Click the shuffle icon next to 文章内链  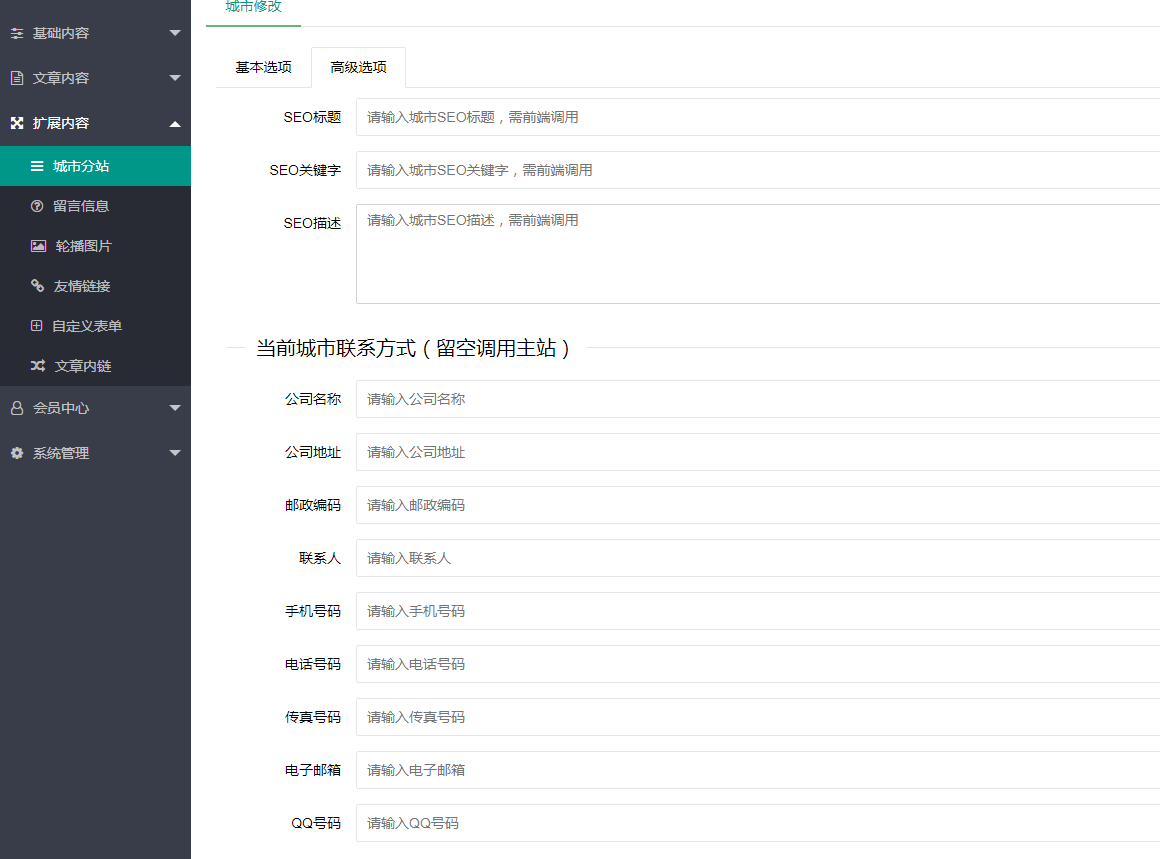36,365
